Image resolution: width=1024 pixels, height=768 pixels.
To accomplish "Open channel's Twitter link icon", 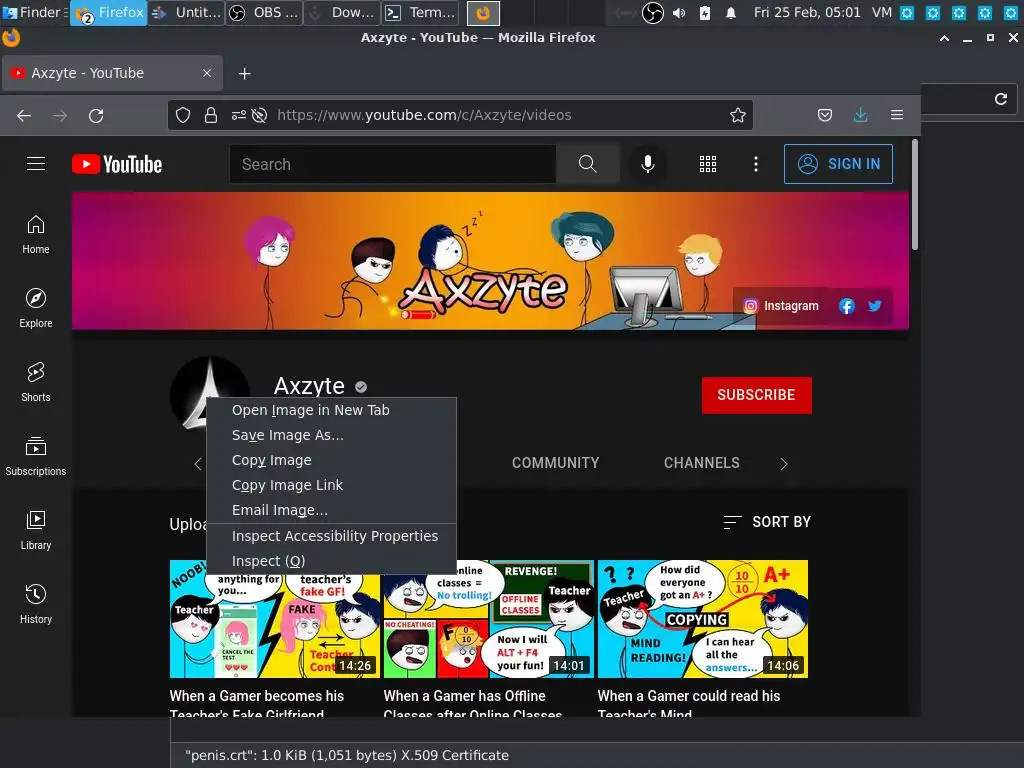I will (x=875, y=306).
